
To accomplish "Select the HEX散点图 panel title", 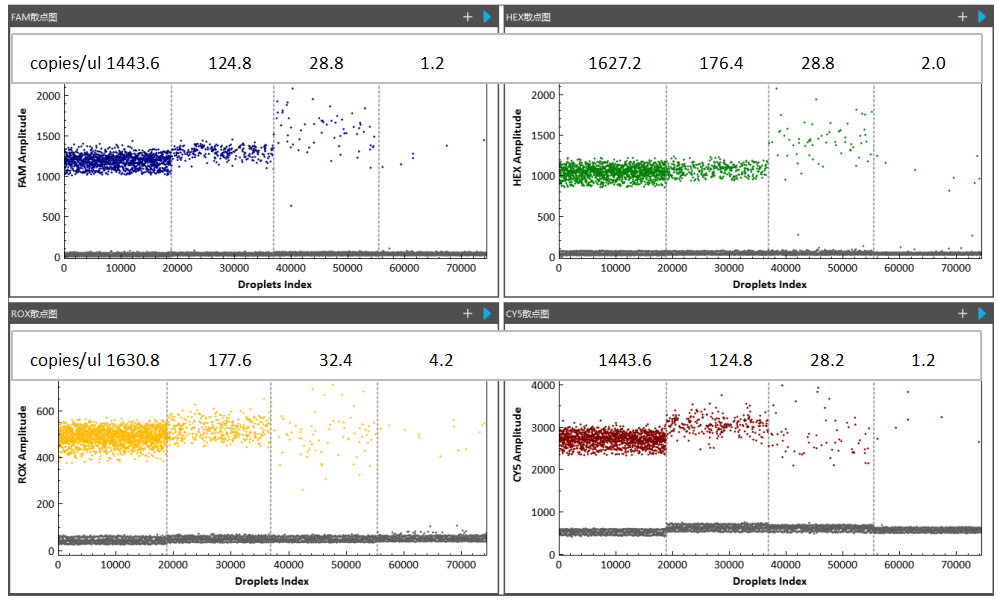I will pos(531,17).
